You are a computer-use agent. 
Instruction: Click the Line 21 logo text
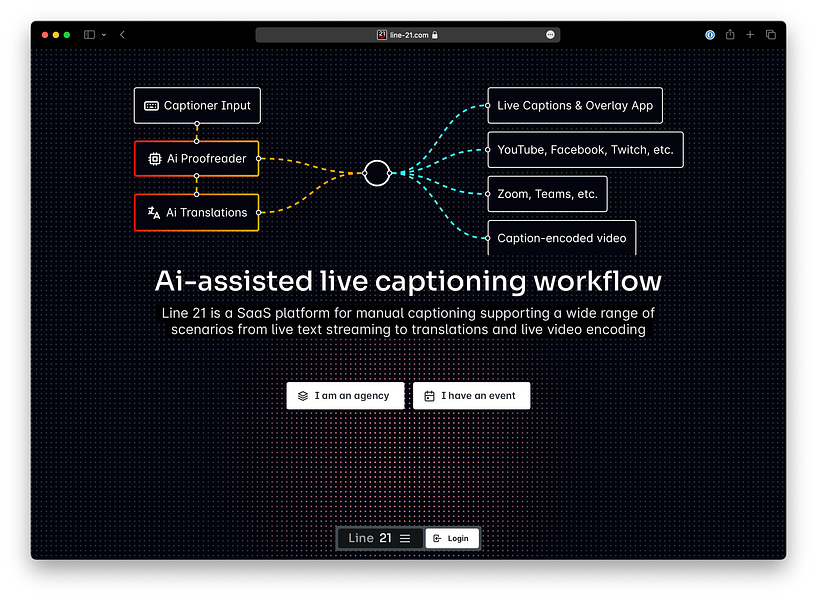[370, 538]
